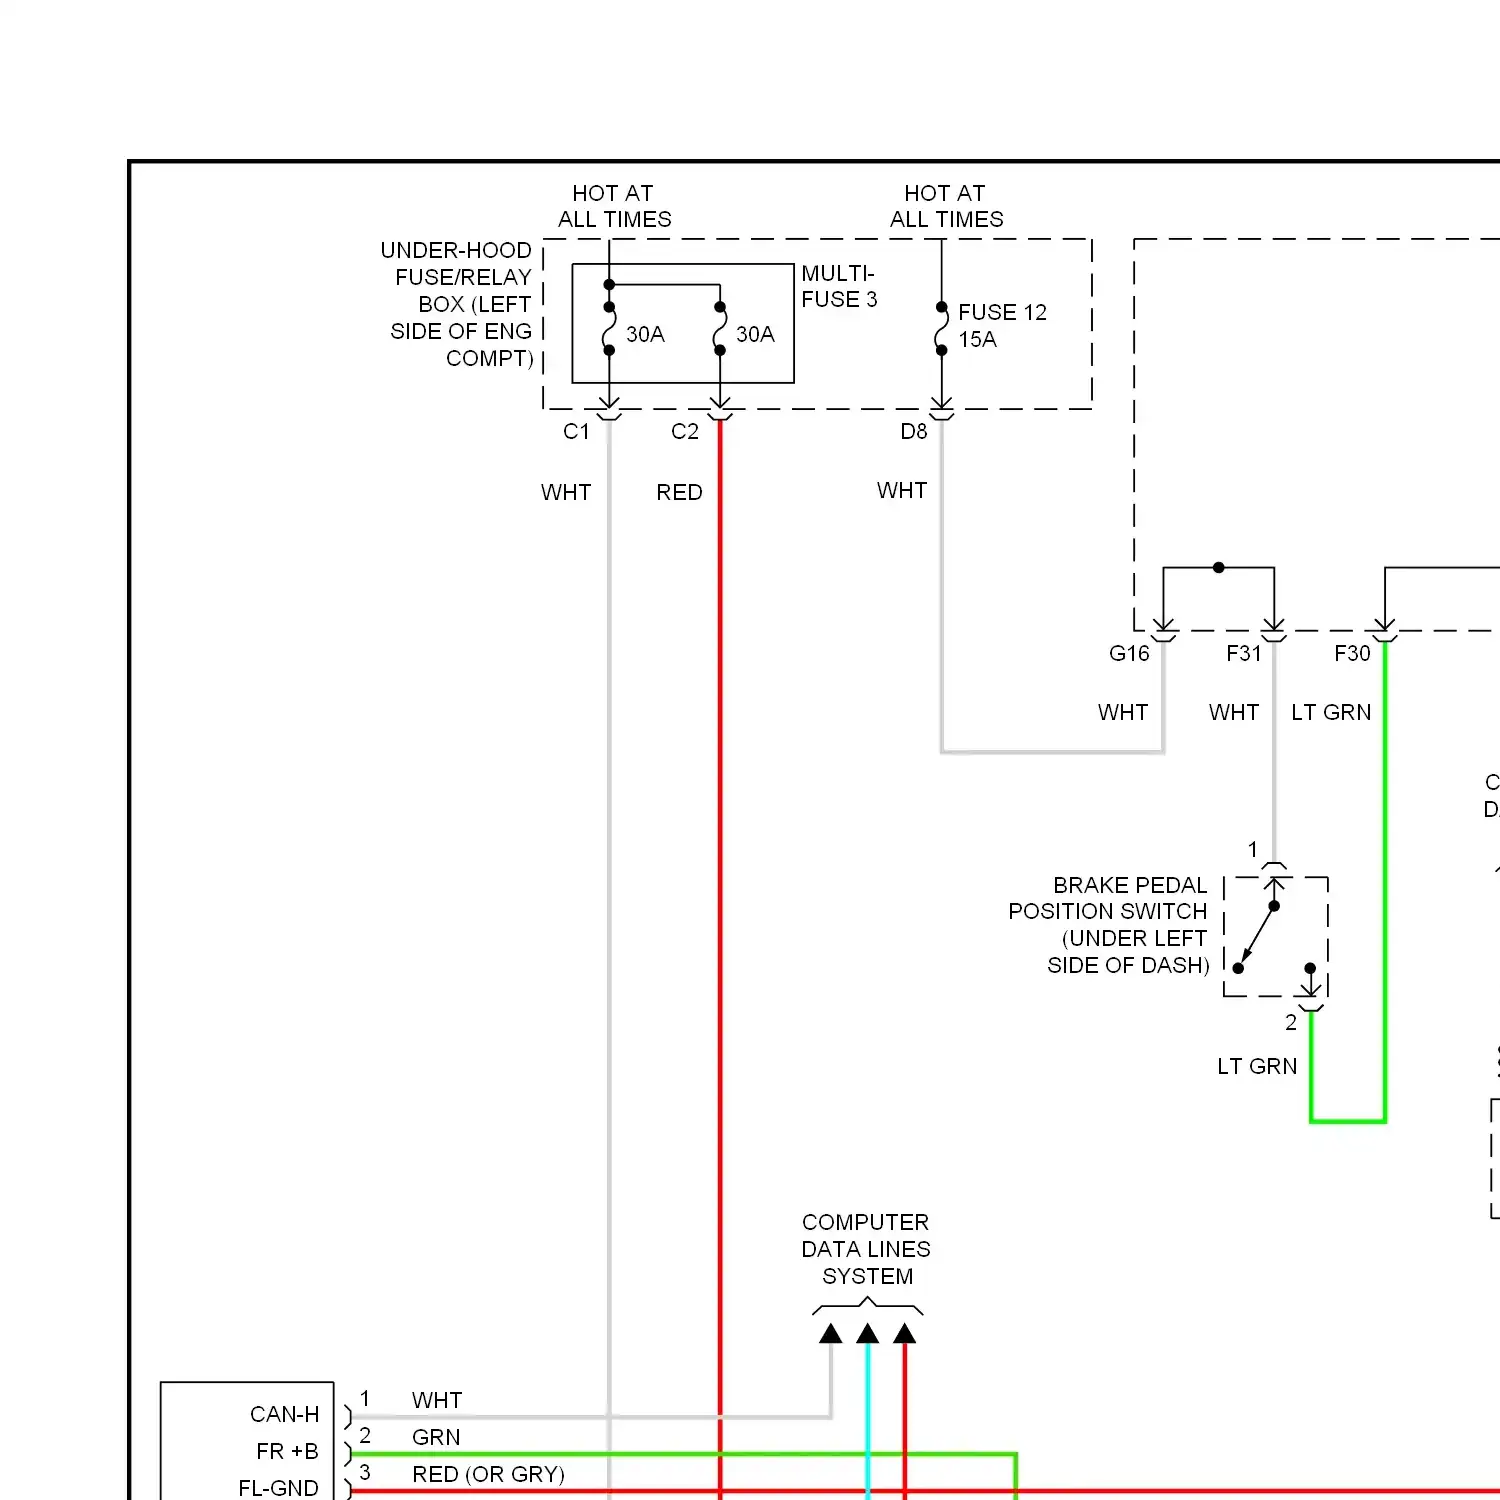
Task: Click the splice dot between G16 and F31
Action: click(x=1218, y=567)
